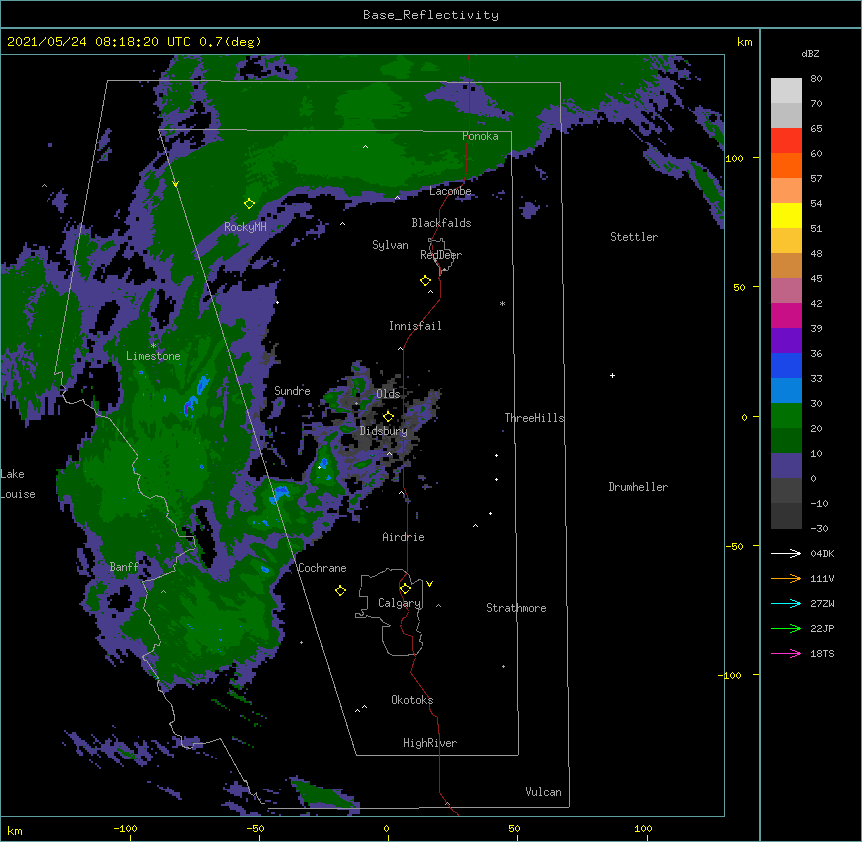Click the purple 10 dBZ color swatch
Image resolution: width=862 pixels, height=842 pixels.
click(x=786, y=466)
